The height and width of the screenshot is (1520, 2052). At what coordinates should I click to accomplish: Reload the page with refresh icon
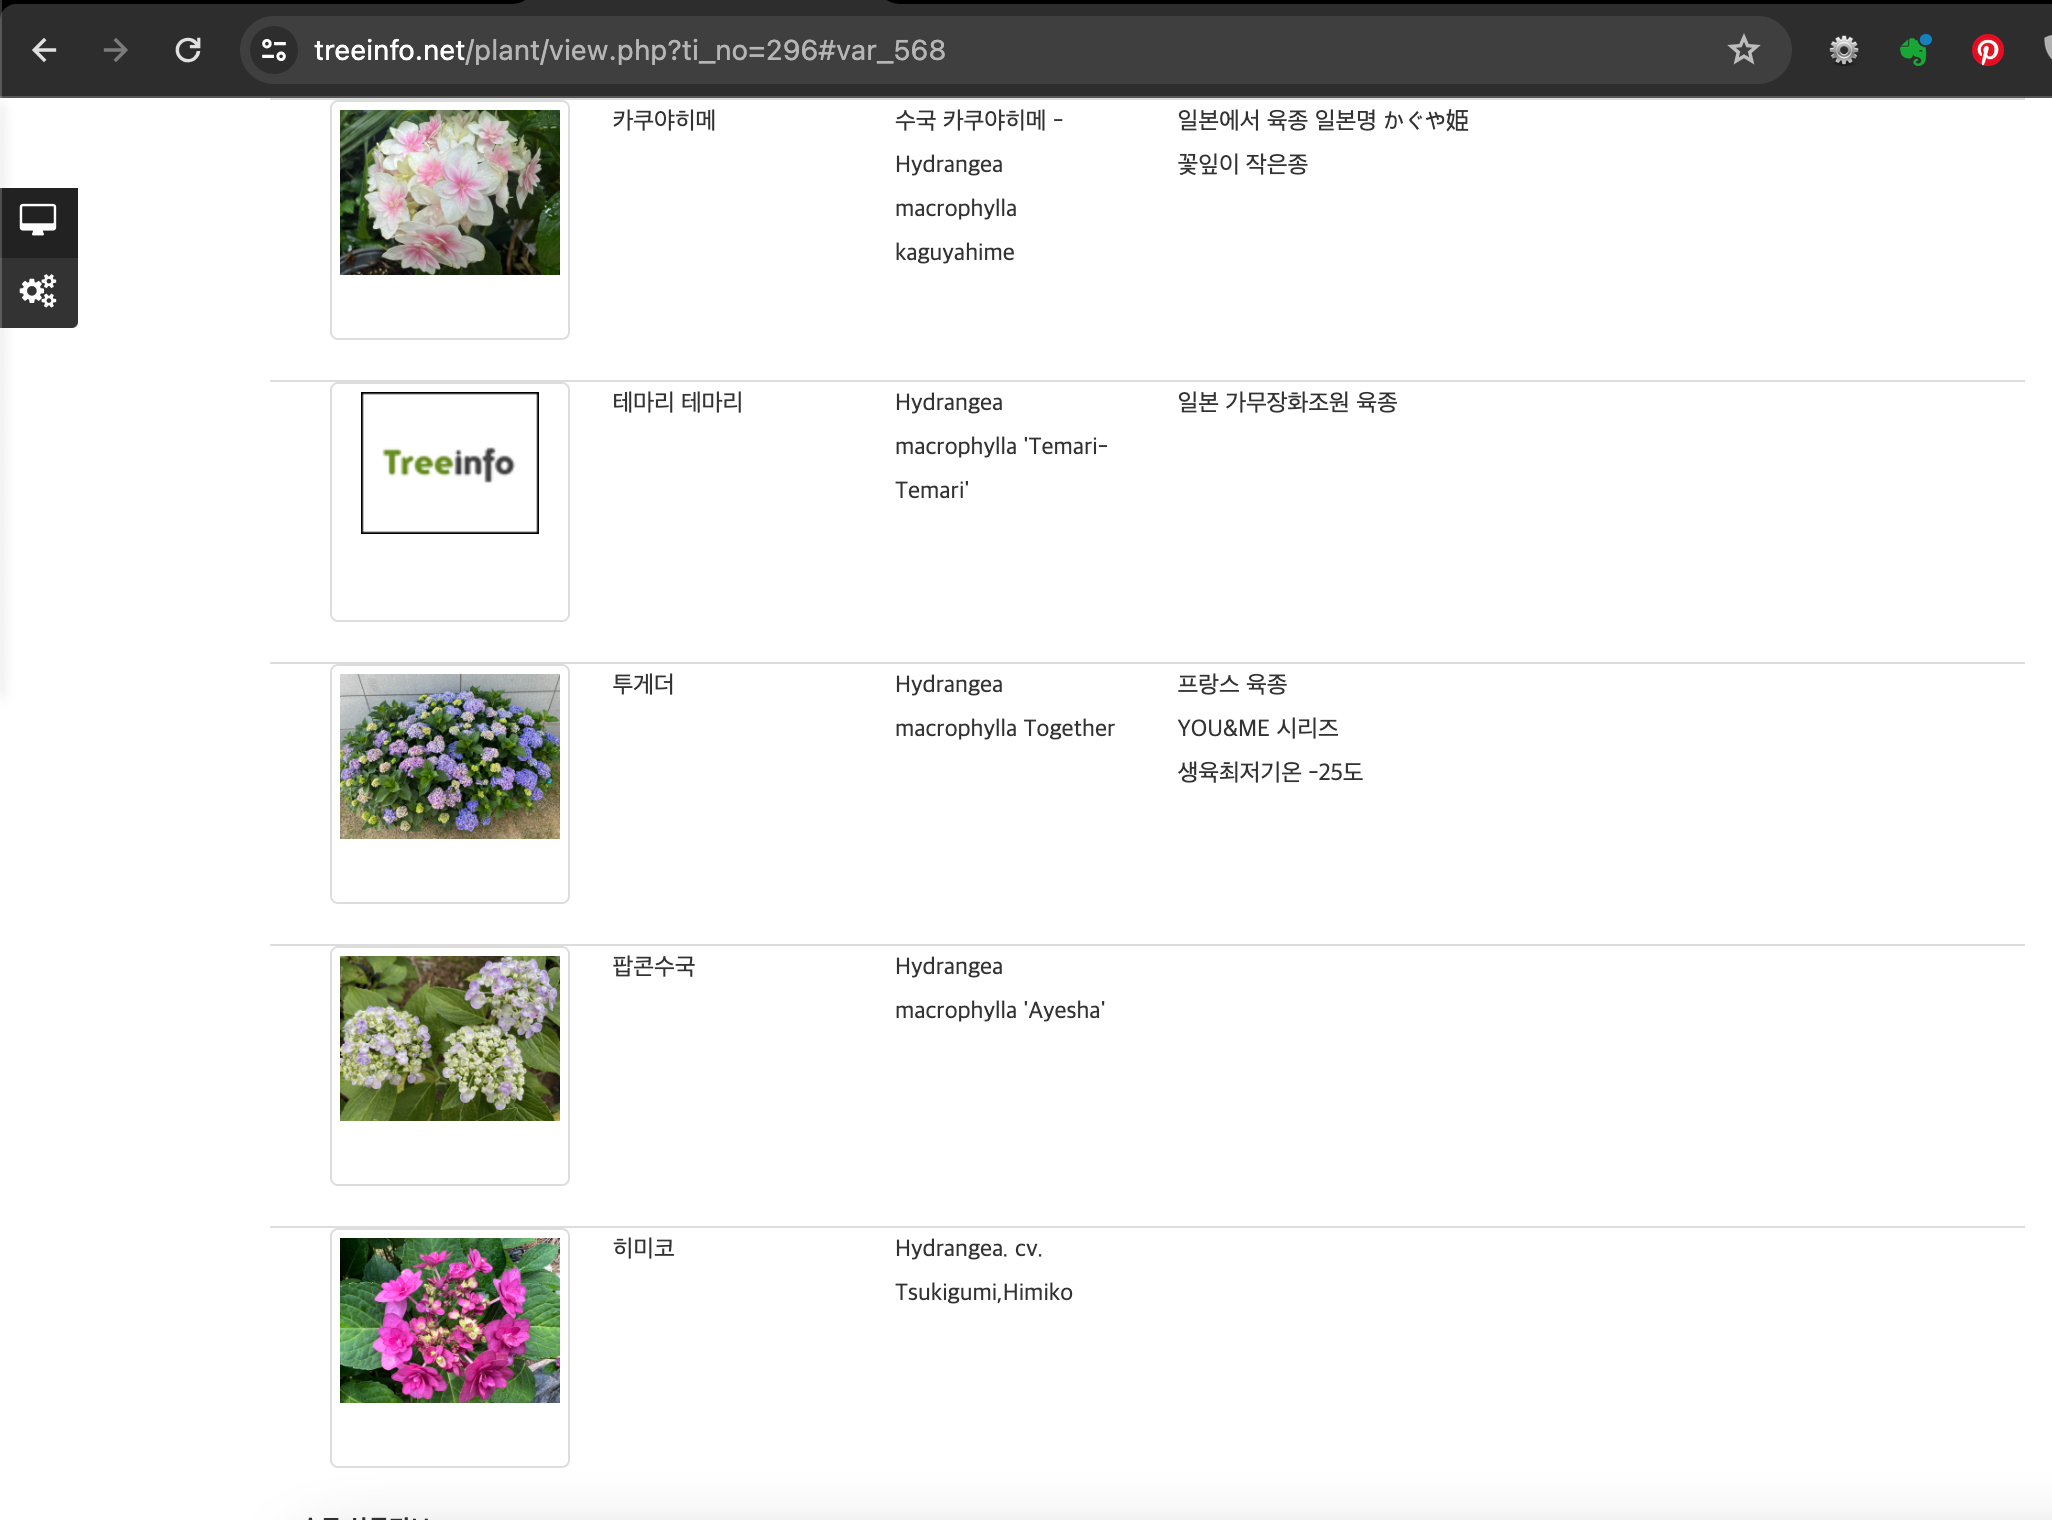[188, 50]
